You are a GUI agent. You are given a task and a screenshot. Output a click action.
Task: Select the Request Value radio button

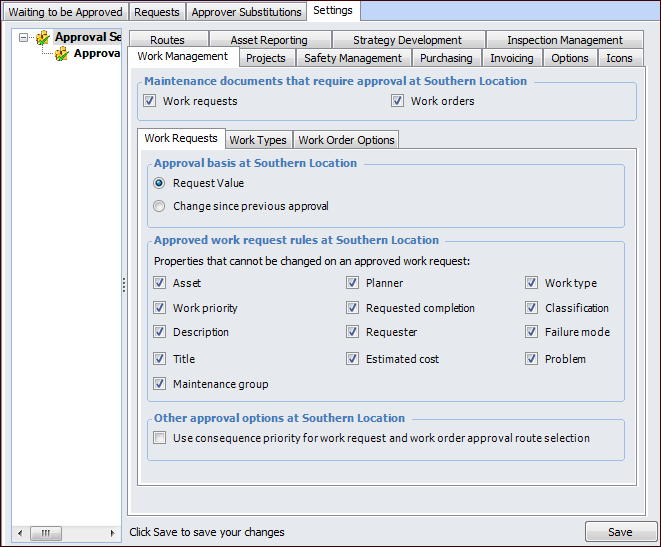click(x=159, y=184)
